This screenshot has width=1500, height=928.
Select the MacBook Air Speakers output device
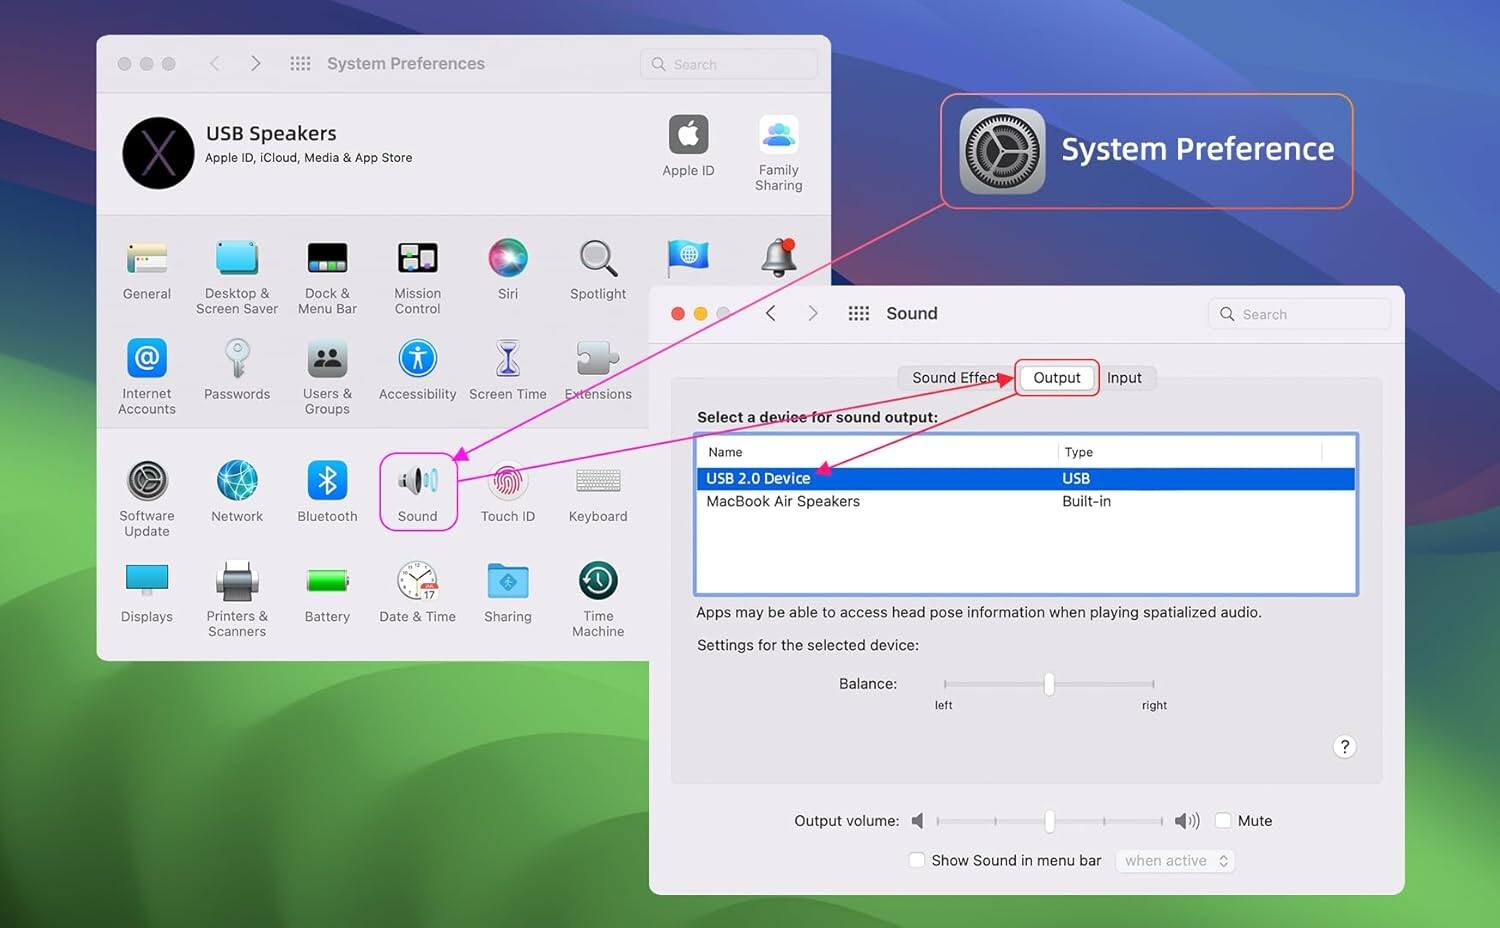coord(783,501)
